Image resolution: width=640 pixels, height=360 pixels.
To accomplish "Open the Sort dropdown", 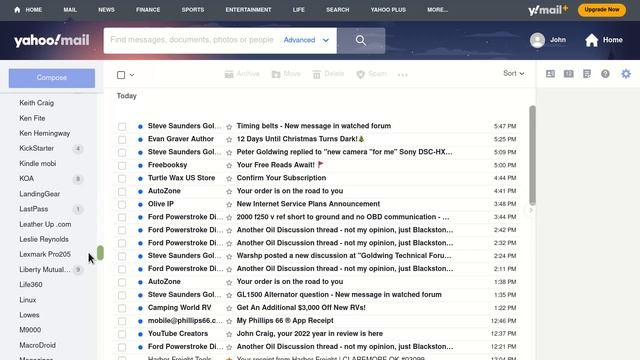I will (x=513, y=73).
